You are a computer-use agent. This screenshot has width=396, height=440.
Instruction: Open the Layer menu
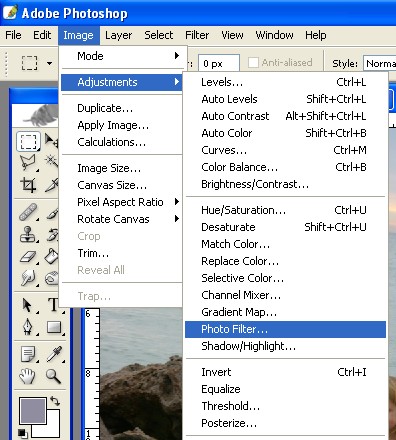tap(118, 35)
